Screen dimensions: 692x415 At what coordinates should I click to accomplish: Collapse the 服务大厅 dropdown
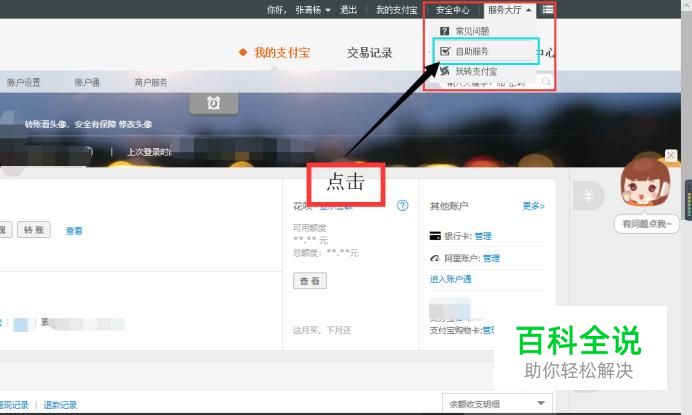point(509,10)
